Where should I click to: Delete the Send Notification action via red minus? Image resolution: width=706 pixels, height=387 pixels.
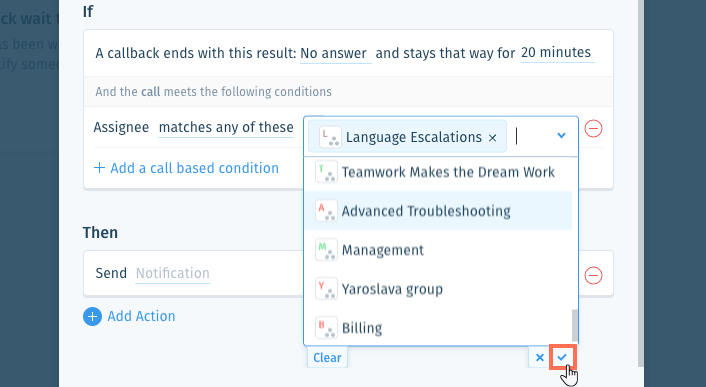coord(593,275)
